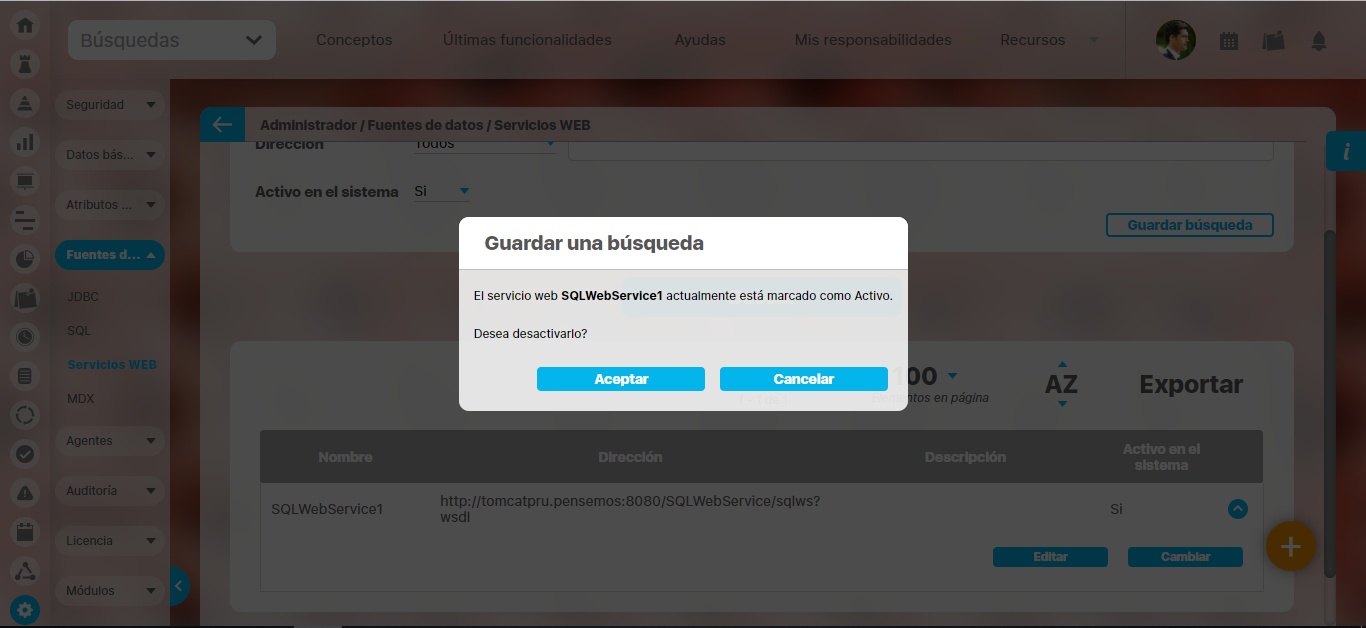Open the calendar icon in top bar
Image resolution: width=1366 pixels, height=628 pixels.
coord(1229,41)
